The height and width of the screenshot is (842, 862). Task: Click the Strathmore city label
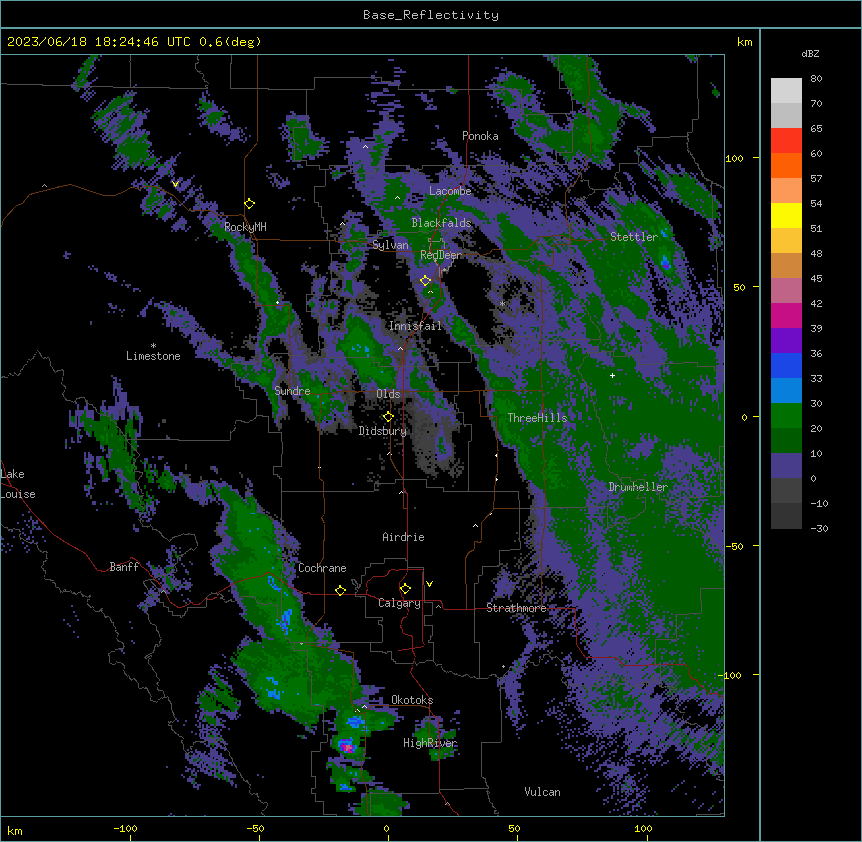pos(516,608)
